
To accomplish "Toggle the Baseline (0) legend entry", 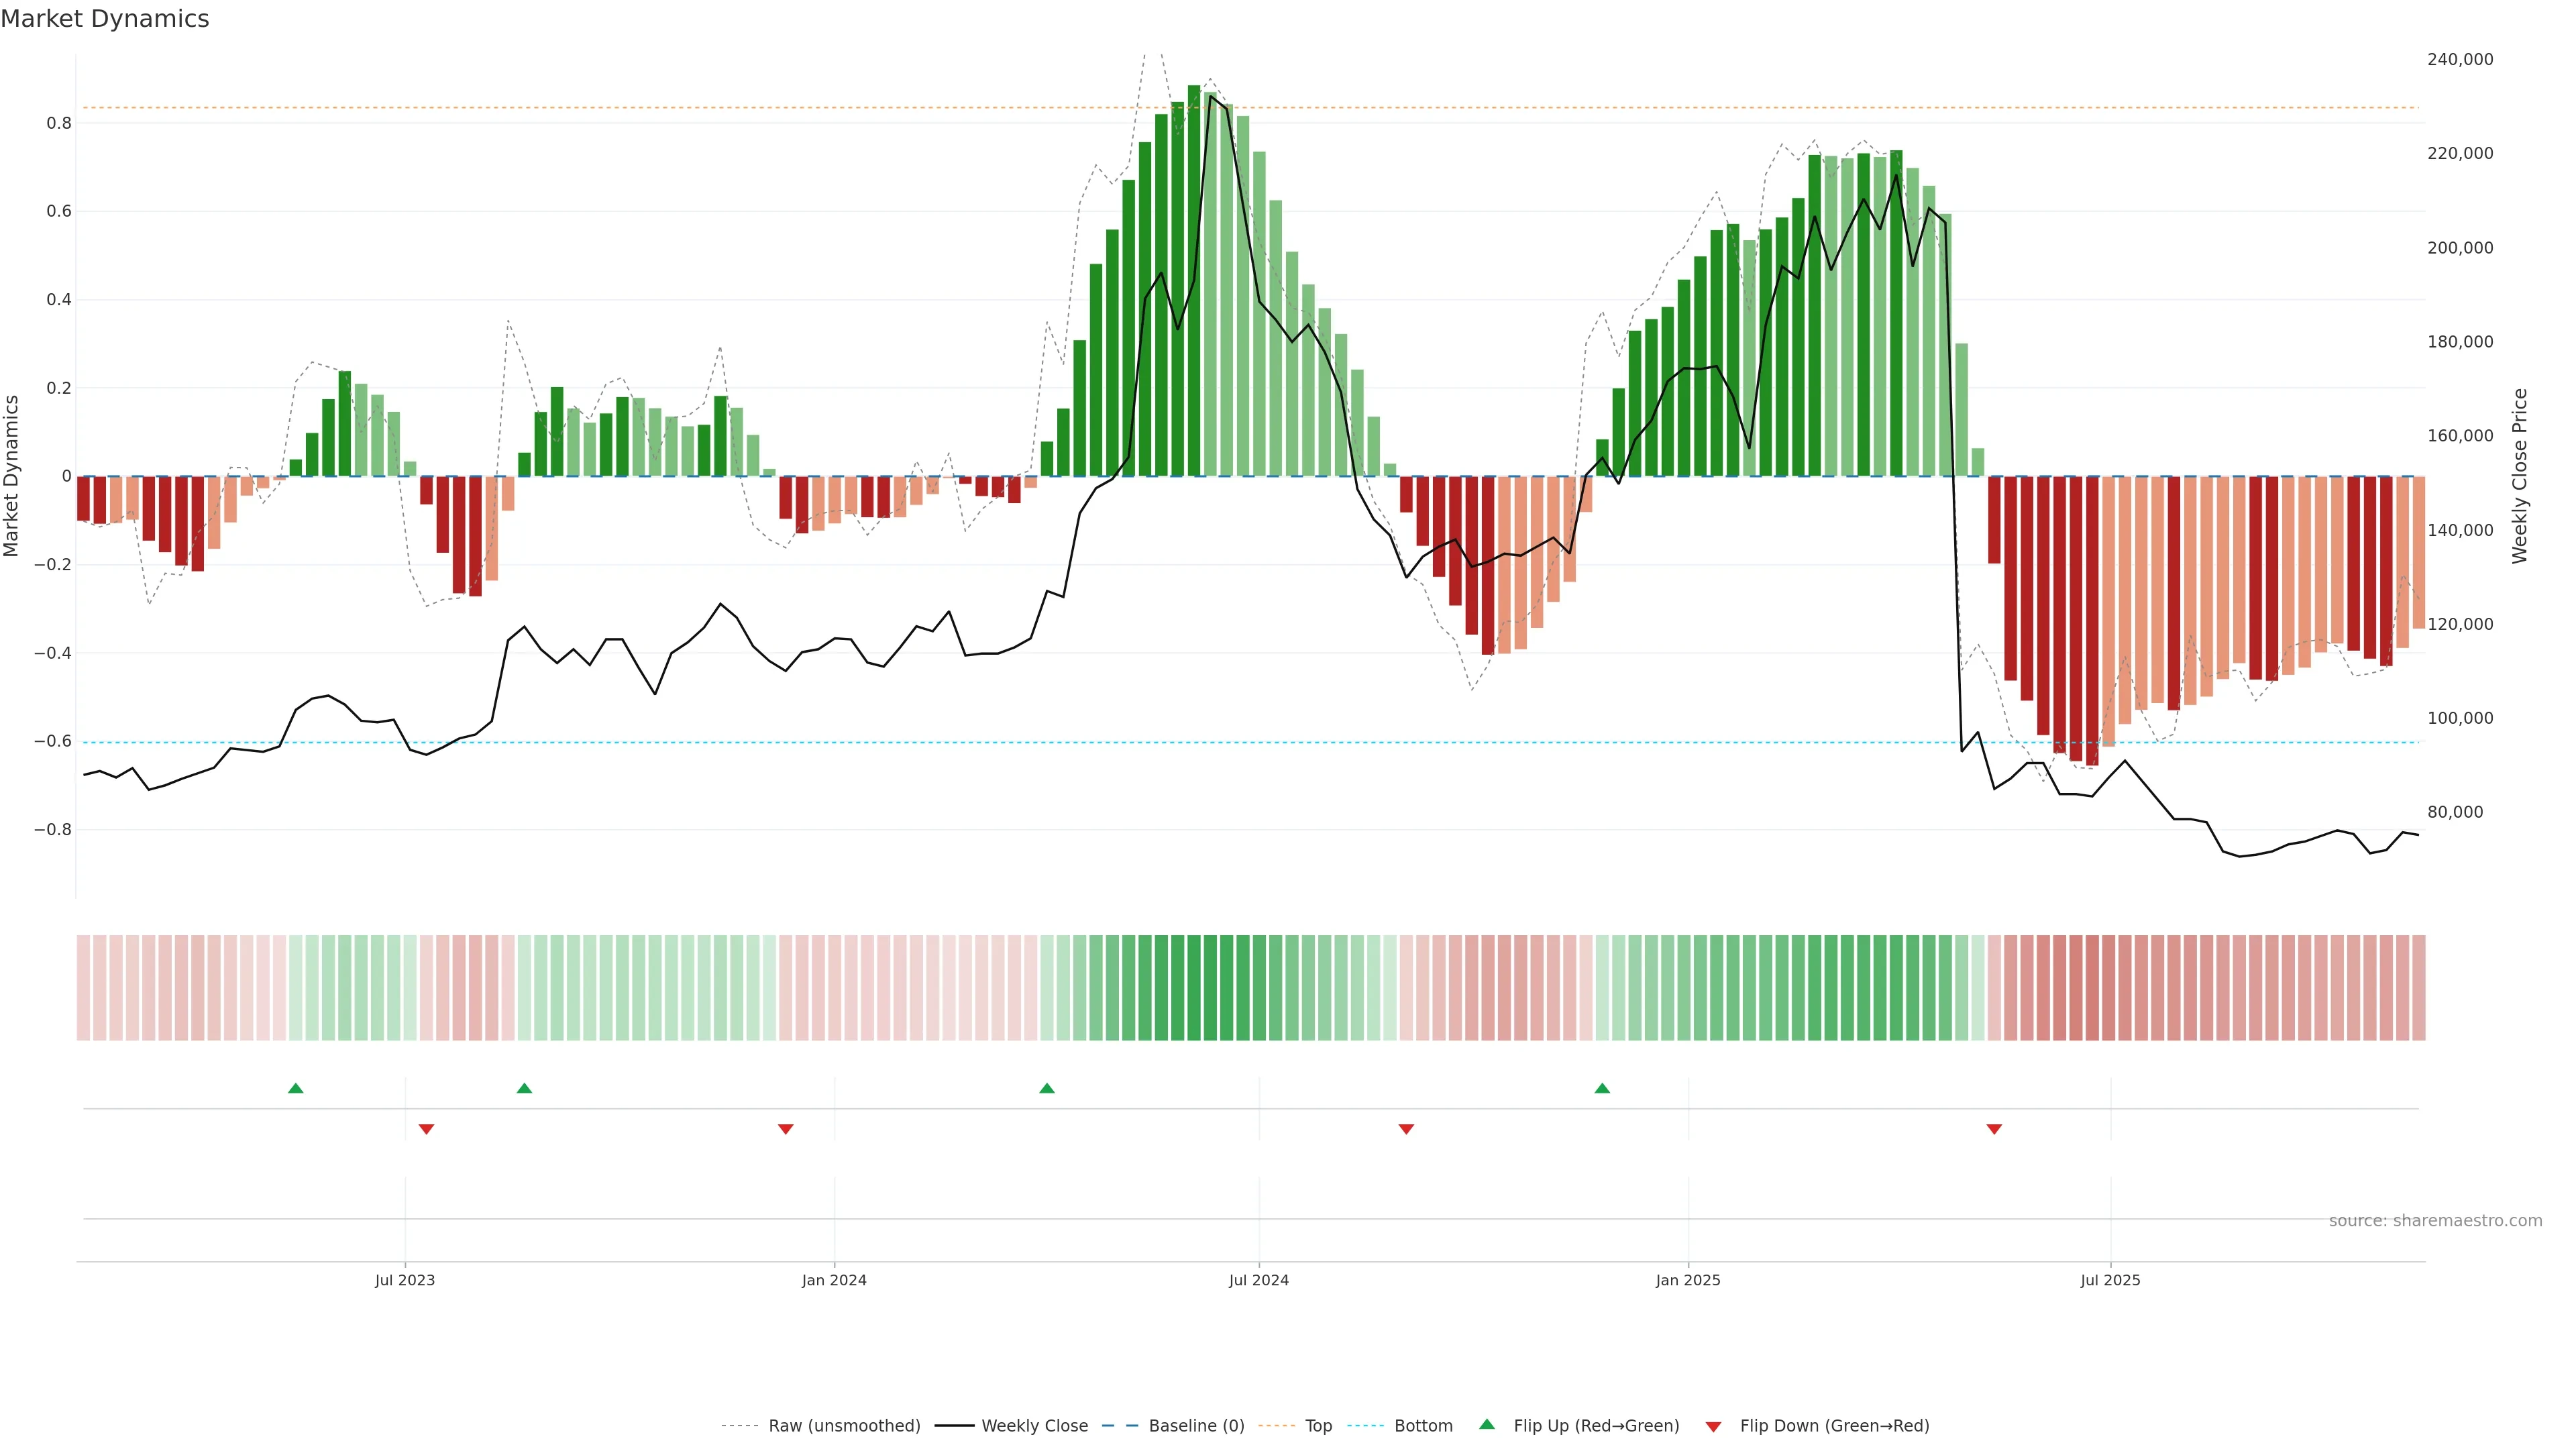I will pos(1196,1426).
